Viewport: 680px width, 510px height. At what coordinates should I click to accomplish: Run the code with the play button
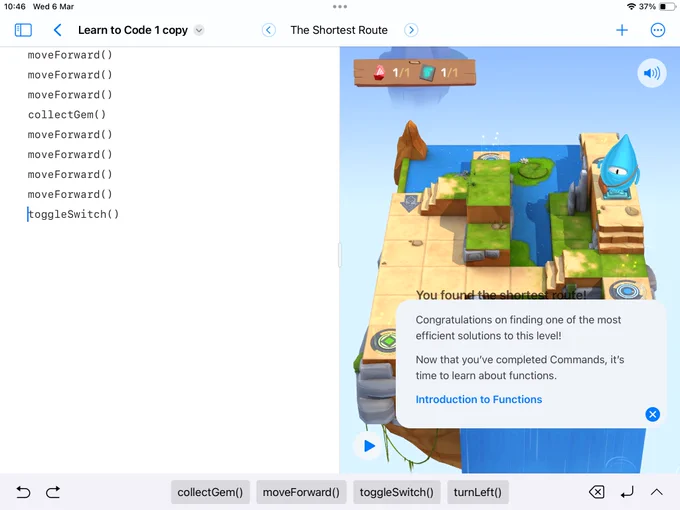[369, 446]
